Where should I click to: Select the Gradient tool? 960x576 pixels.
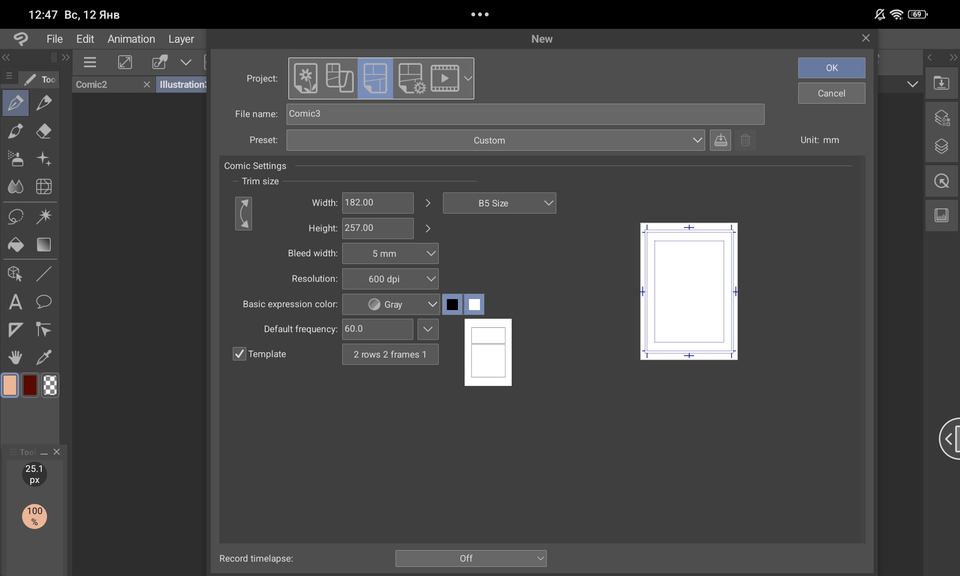43,244
